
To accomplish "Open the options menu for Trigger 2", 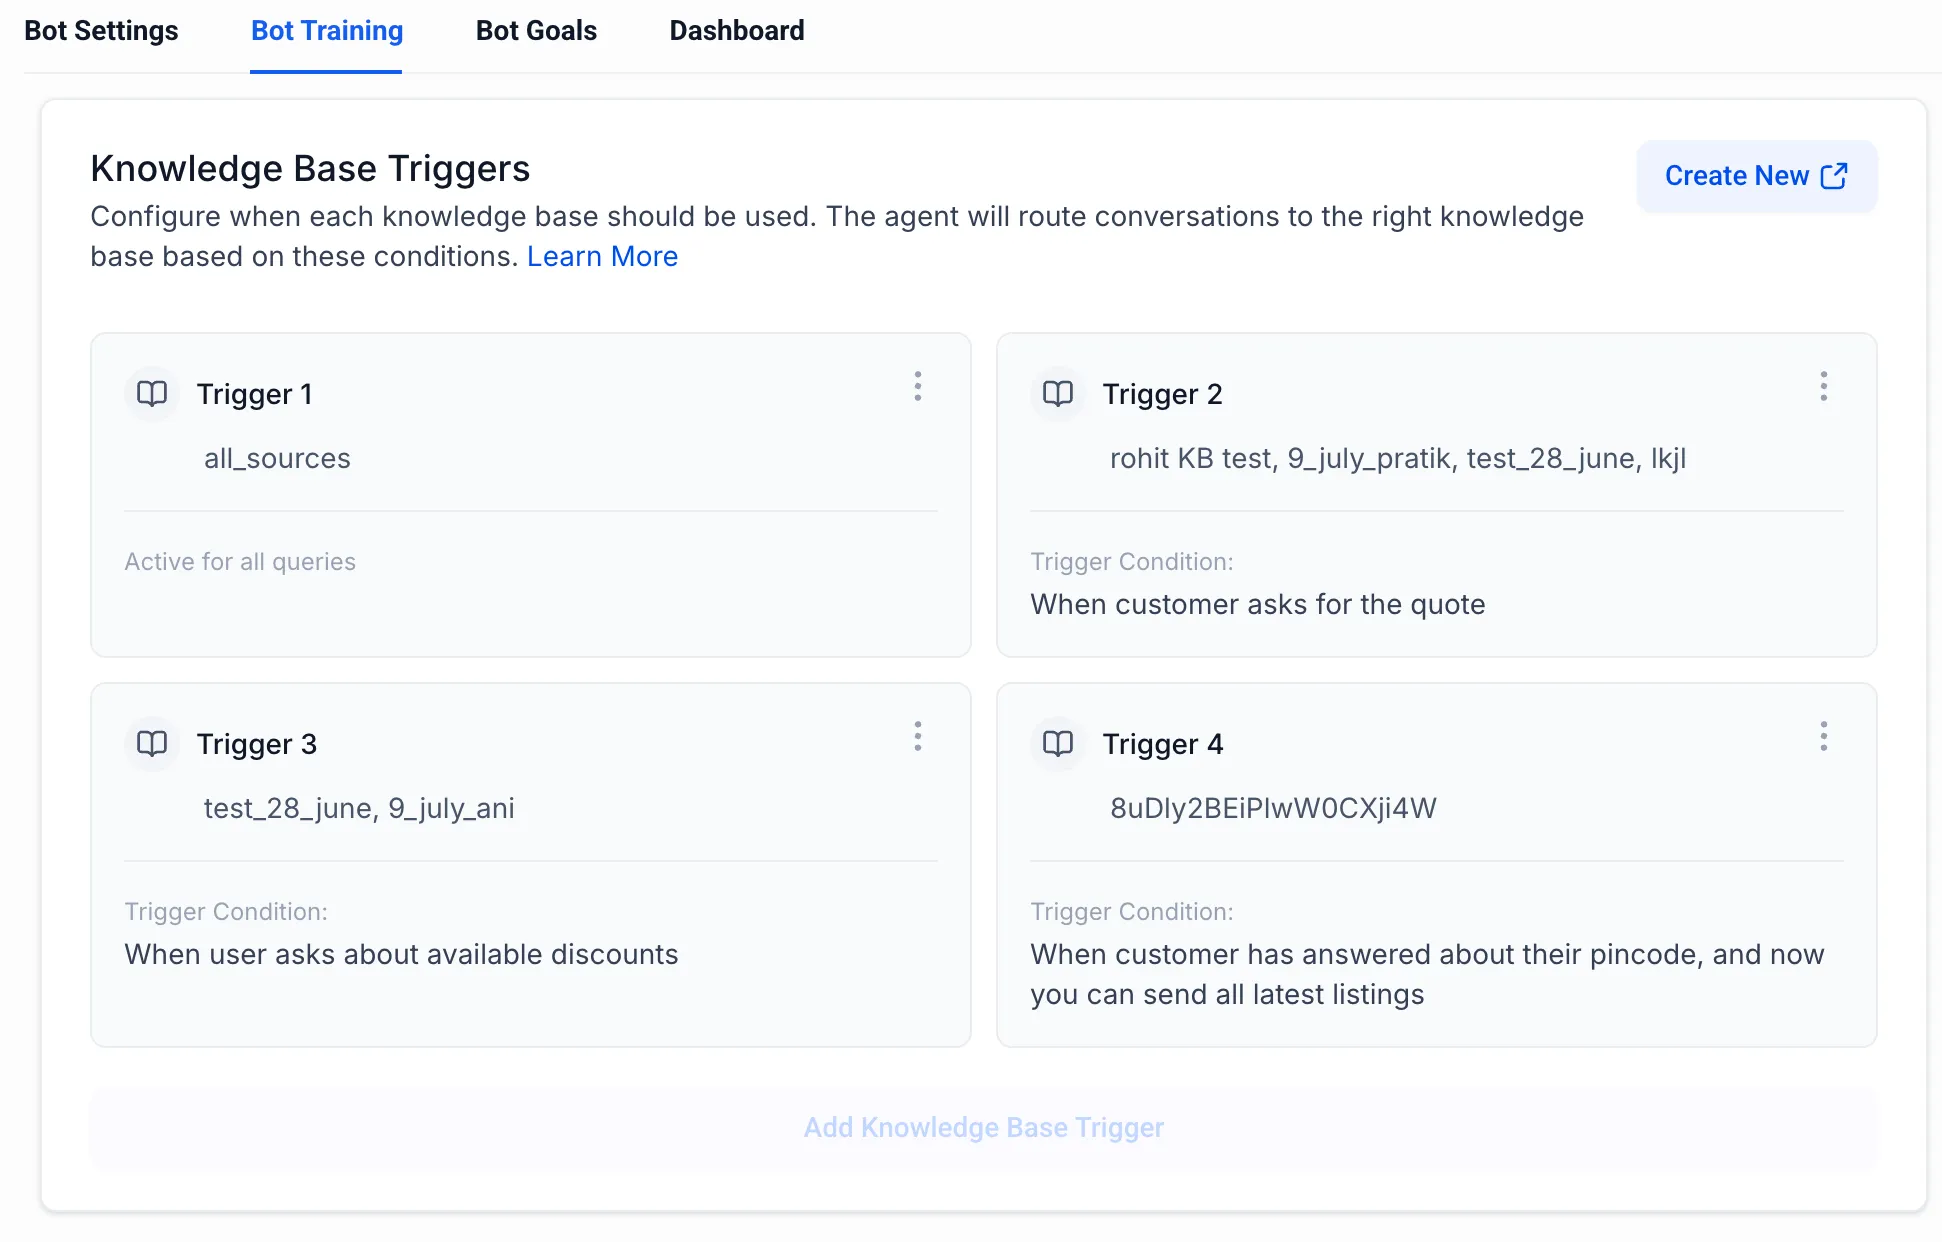I will pyautogui.click(x=1824, y=388).
